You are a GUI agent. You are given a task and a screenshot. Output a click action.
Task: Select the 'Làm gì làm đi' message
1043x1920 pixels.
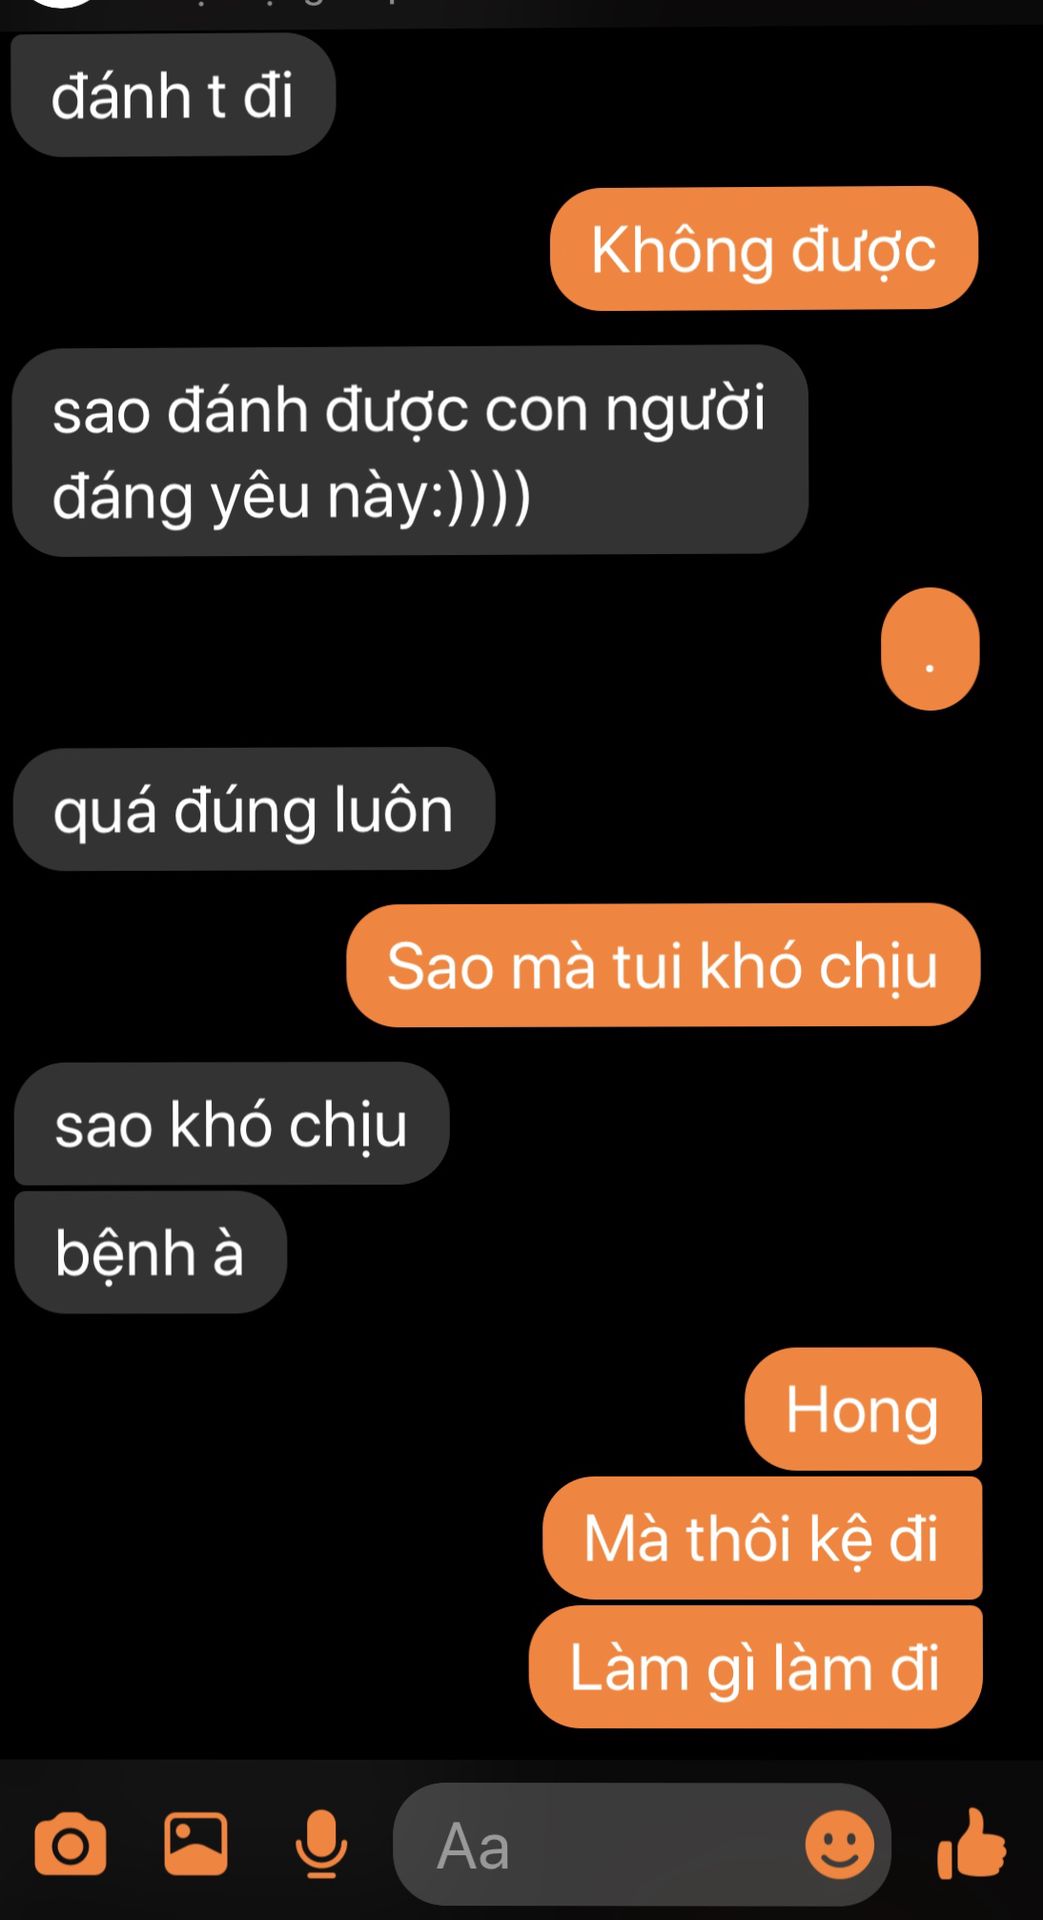point(755,1667)
